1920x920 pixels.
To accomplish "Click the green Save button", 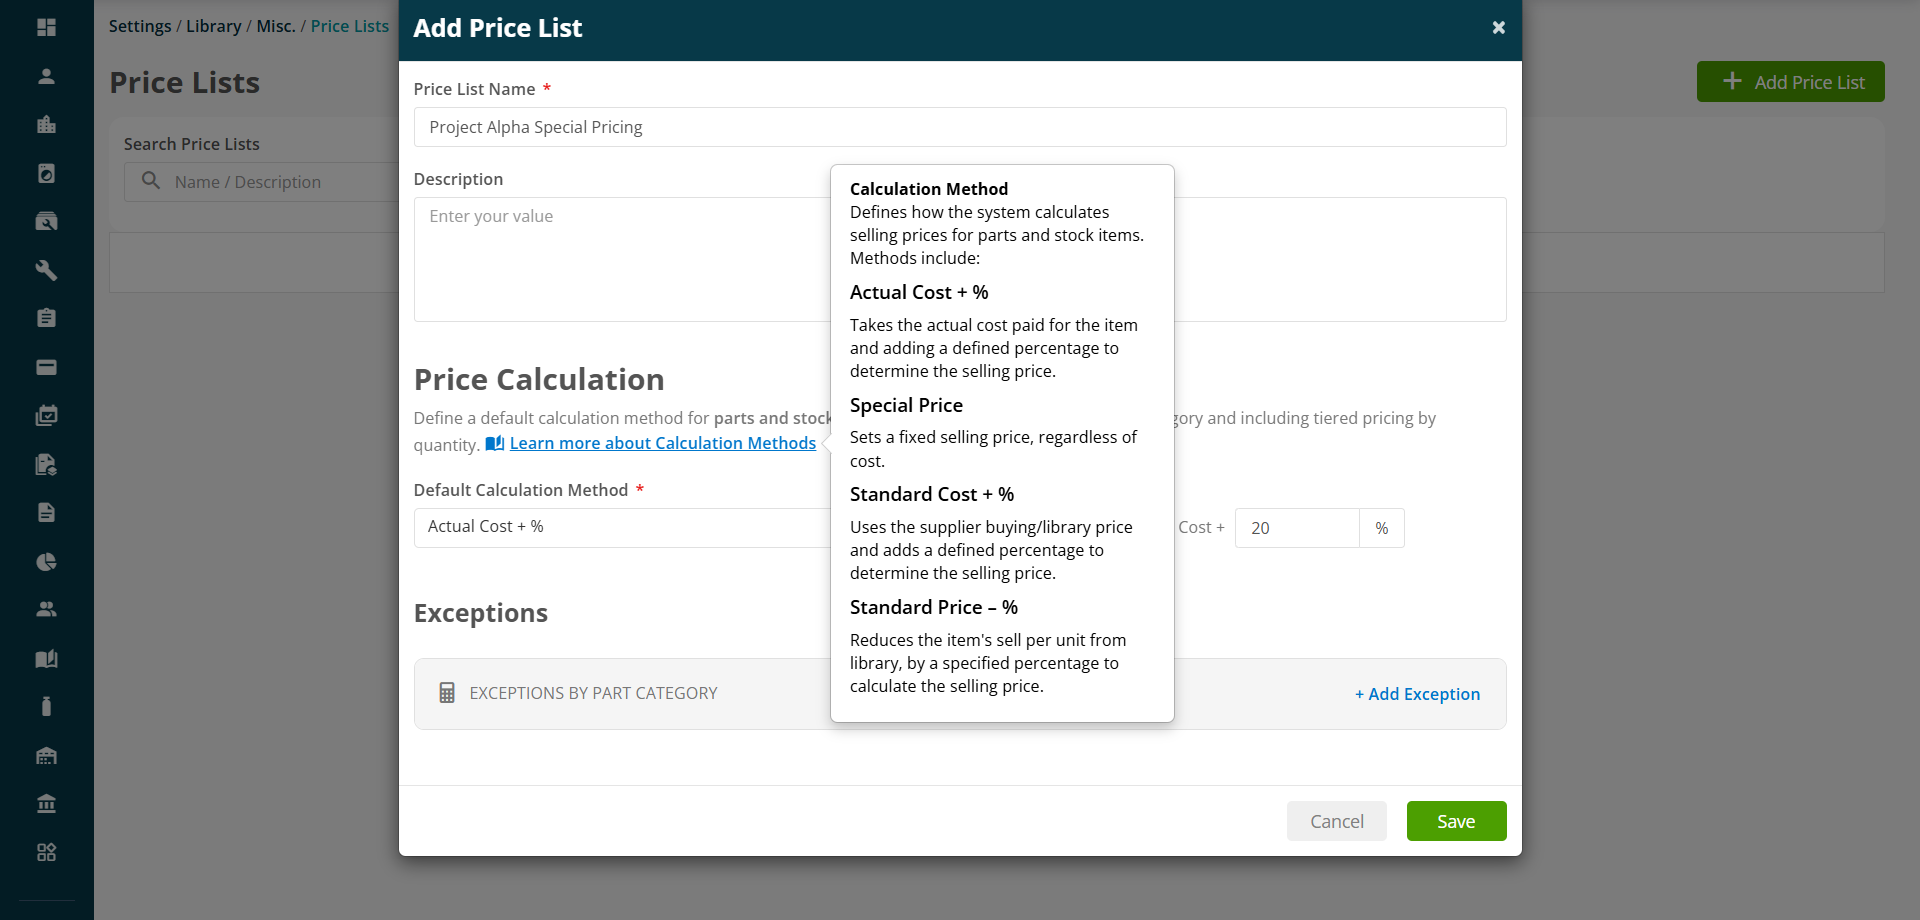I will coord(1456,821).
